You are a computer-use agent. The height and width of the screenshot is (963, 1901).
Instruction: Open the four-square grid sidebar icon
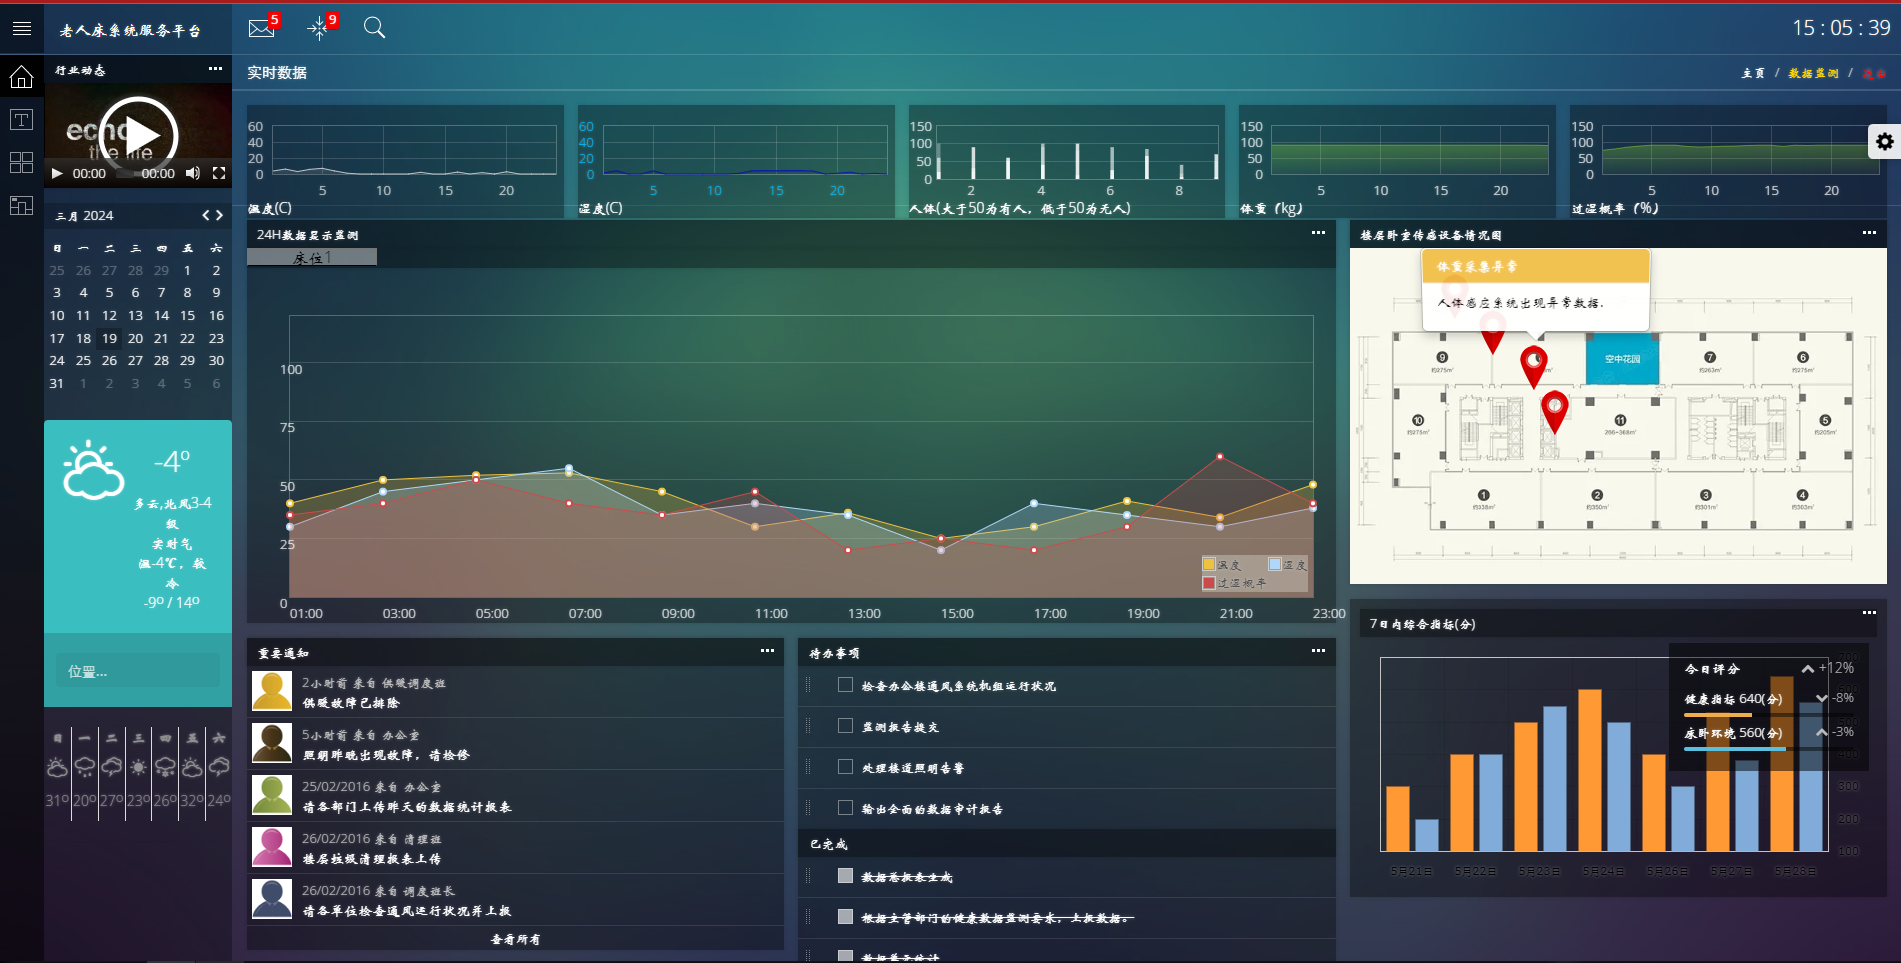[x=21, y=162]
